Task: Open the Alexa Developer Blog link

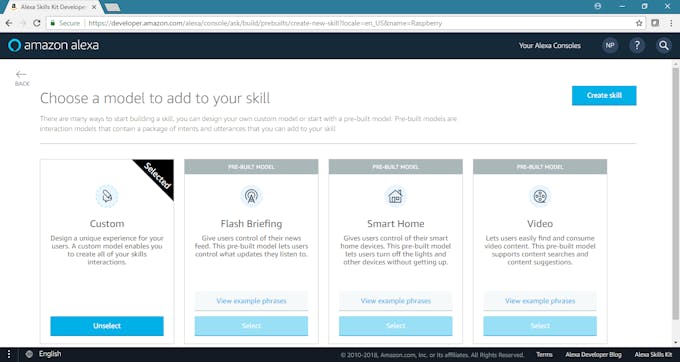Action: (593, 355)
